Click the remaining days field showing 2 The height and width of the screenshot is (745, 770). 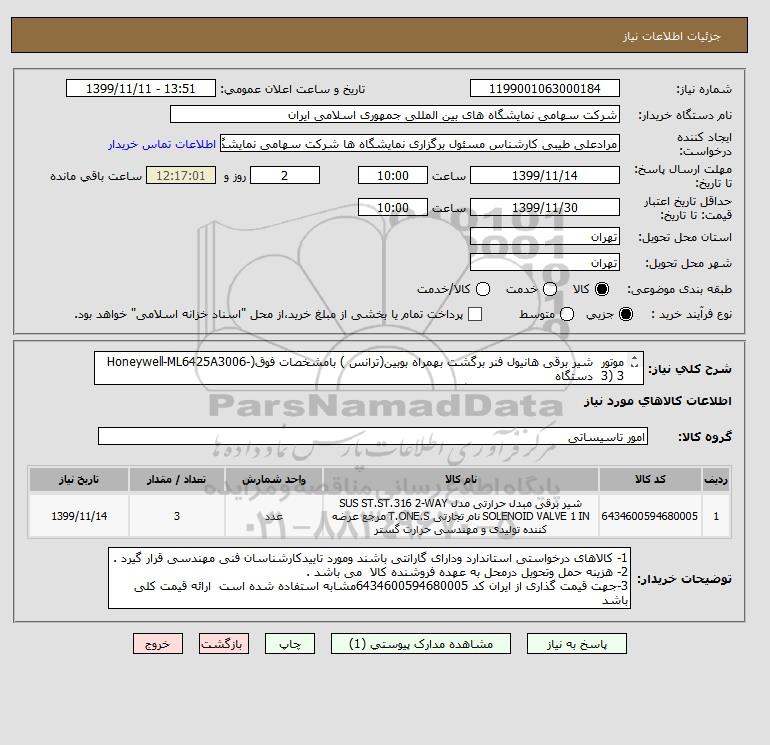coord(285,175)
